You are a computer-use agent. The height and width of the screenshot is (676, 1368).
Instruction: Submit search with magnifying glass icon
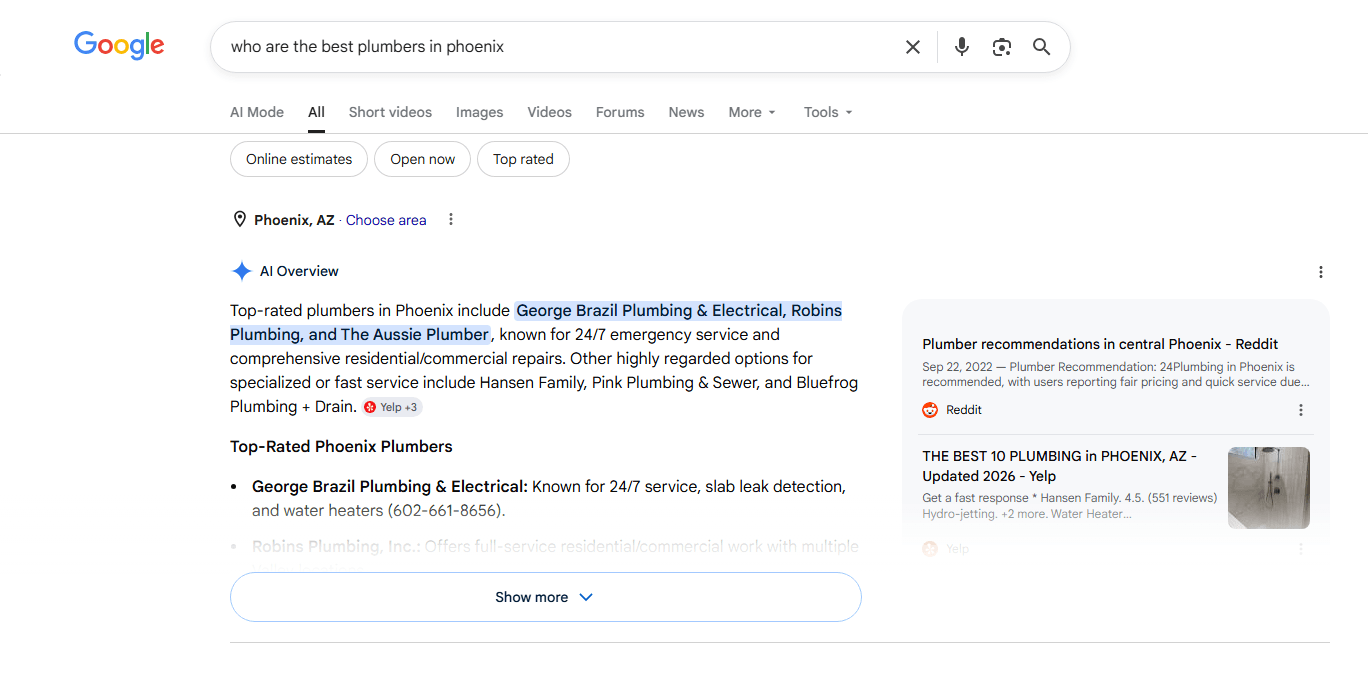point(1041,47)
